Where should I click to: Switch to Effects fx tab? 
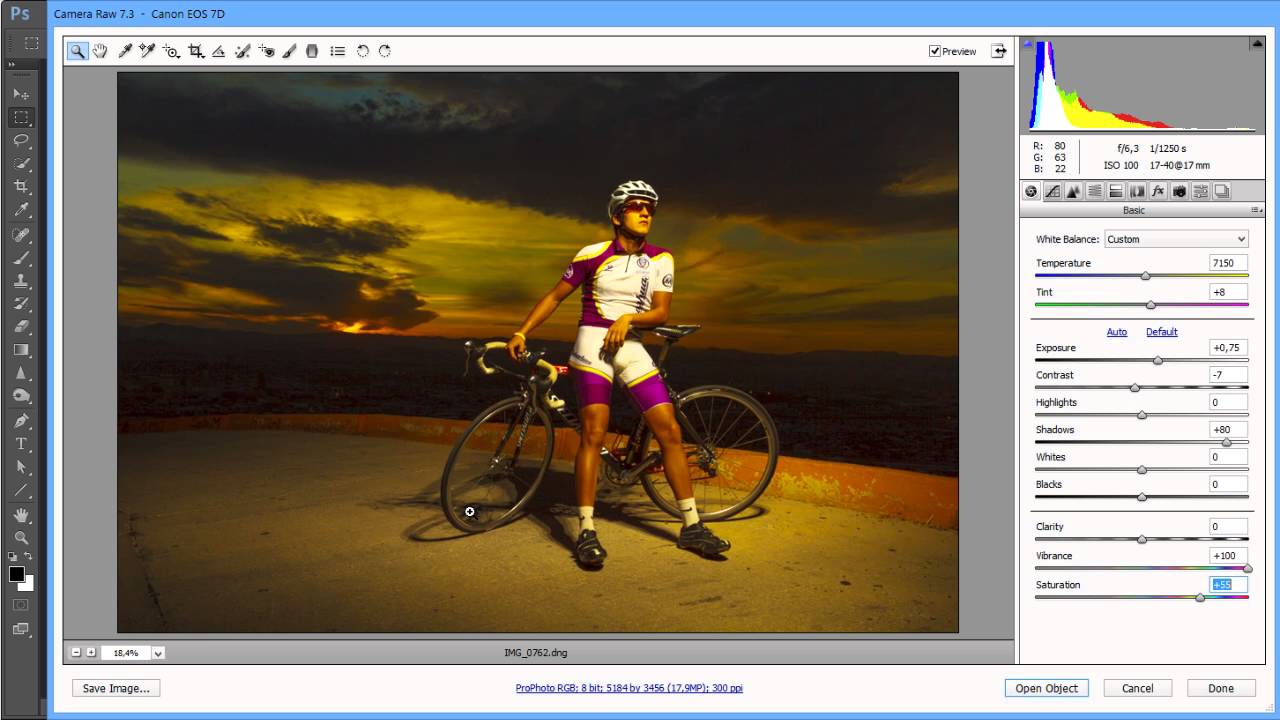point(1158,191)
